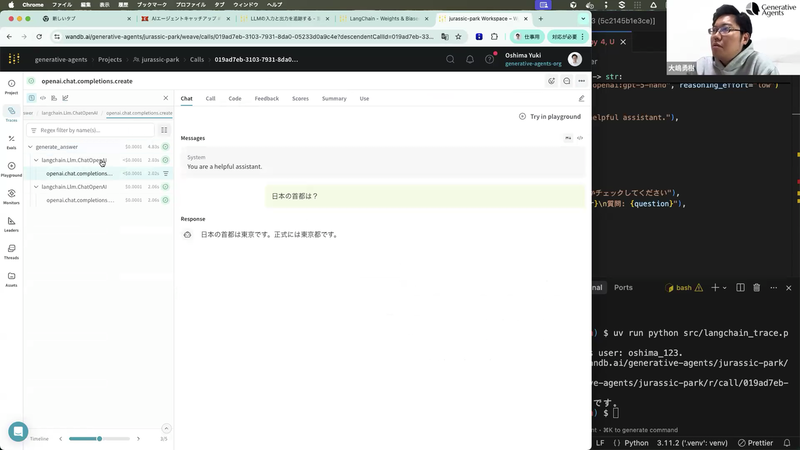Switch to the Summary tab
The height and width of the screenshot is (450, 800).
coord(334,98)
